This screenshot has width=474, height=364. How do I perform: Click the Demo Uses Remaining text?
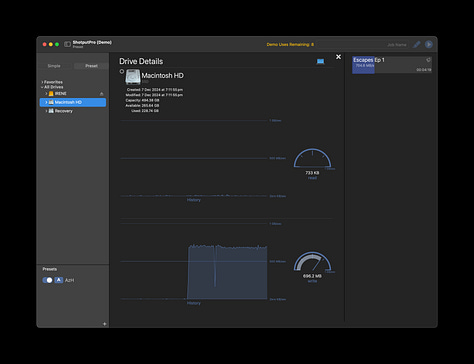290,45
